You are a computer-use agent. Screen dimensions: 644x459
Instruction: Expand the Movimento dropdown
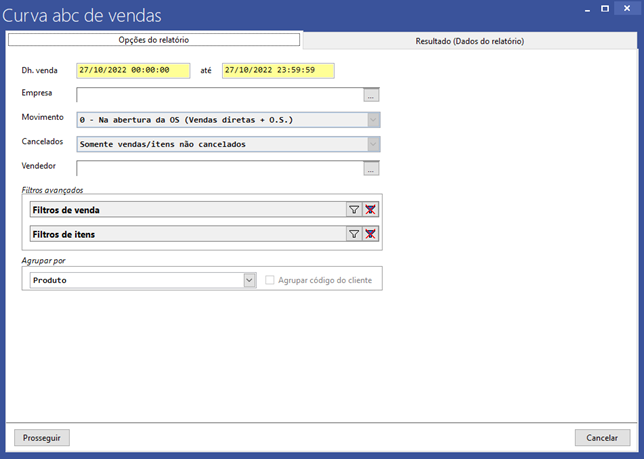(x=373, y=120)
